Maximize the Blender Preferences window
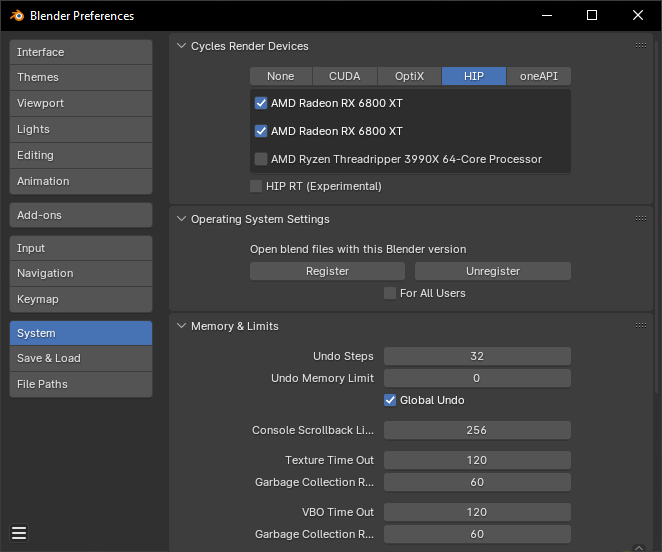662x552 pixels. coord(592,16)
